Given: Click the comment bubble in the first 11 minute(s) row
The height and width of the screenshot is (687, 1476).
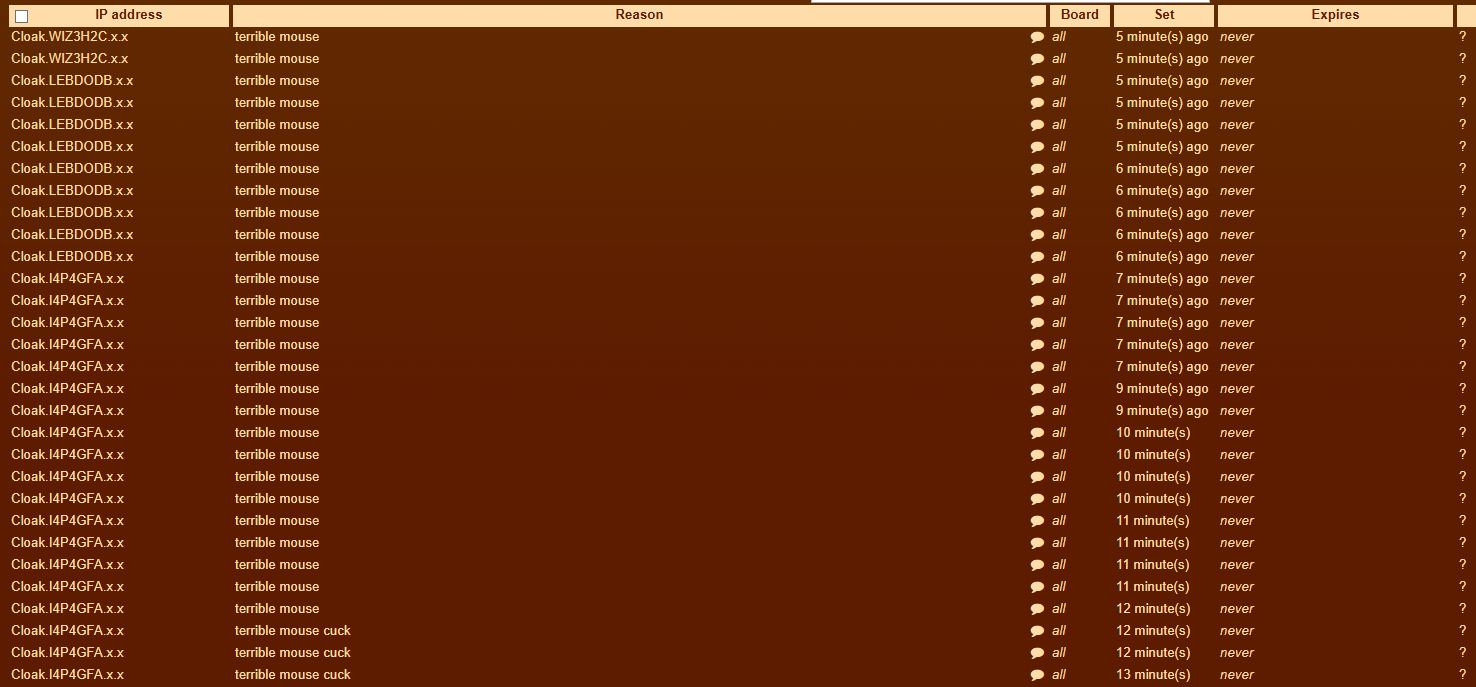Looking at the screenshot, I should pos(1037,521).
